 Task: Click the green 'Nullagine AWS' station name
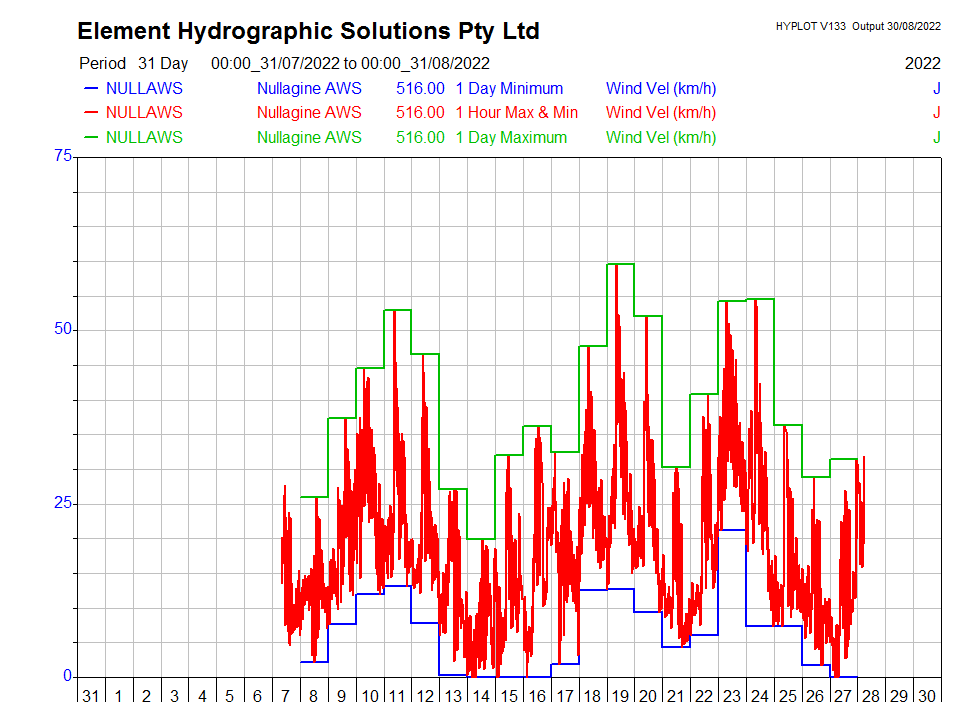pos(309,138)
